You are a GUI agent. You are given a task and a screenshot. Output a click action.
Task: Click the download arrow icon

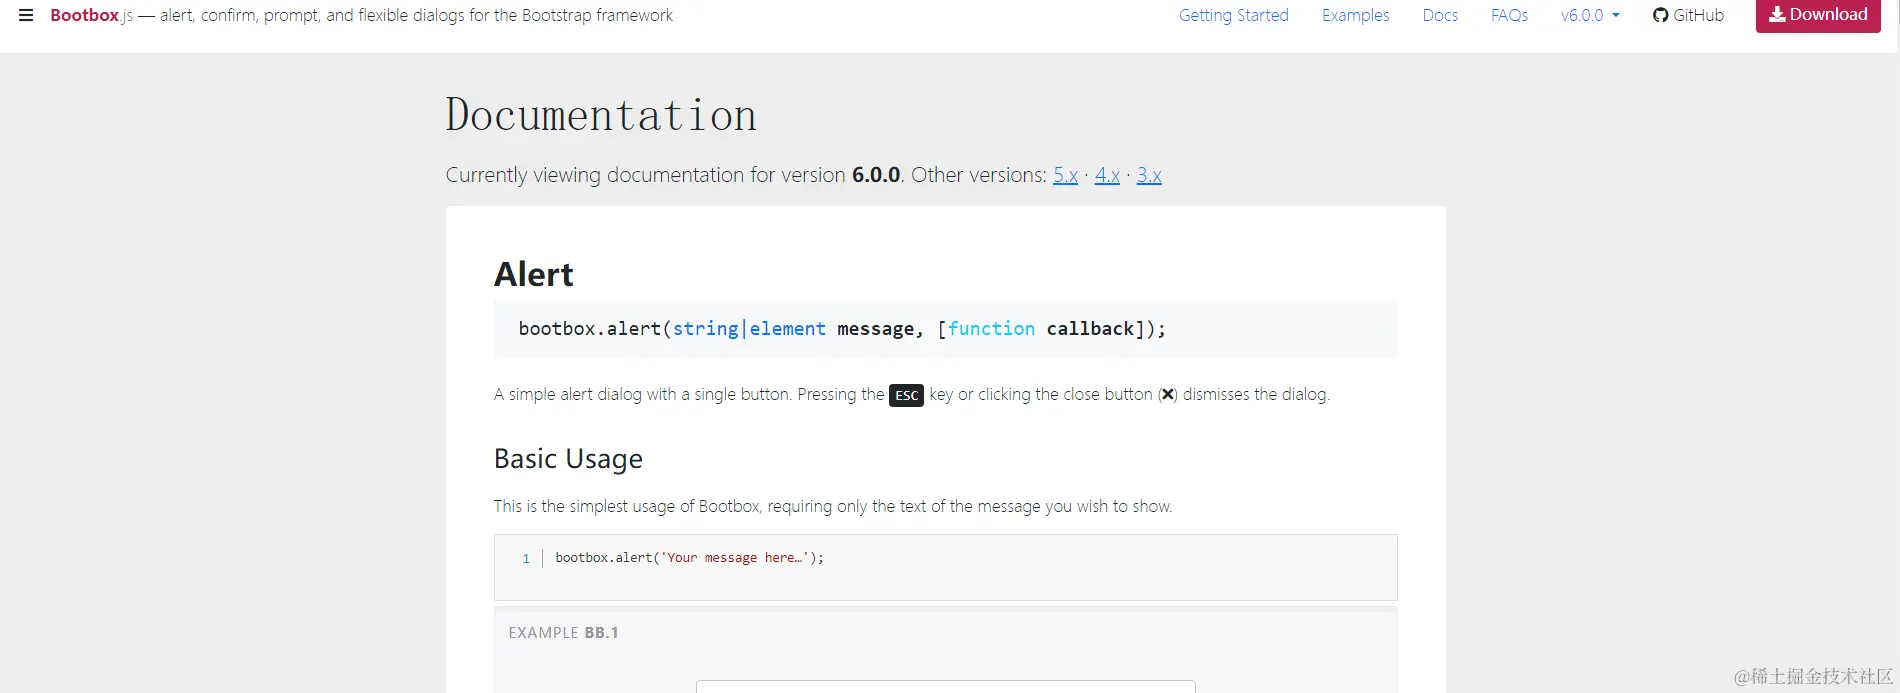(x=1777, y=14)
